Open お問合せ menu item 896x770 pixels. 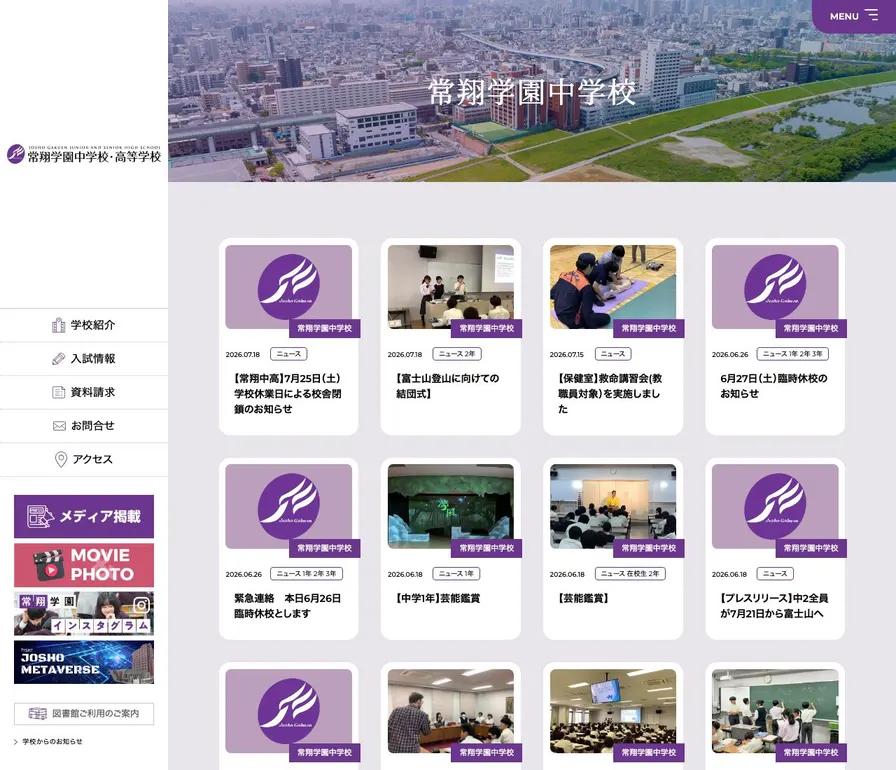[x=84, y=426]
